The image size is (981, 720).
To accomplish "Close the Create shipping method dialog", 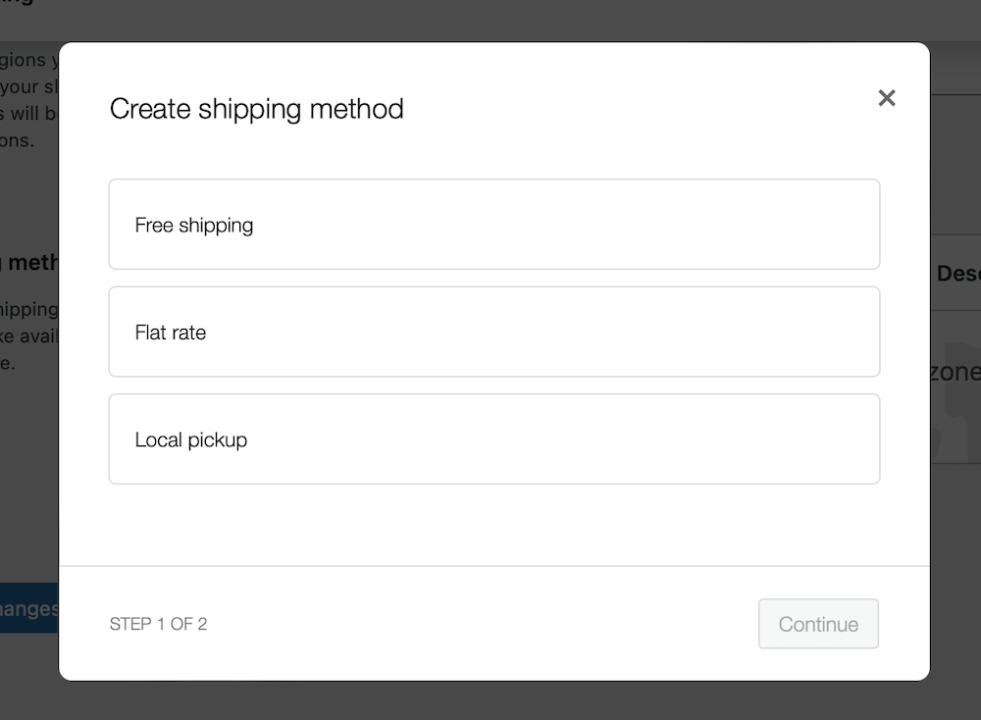I will [x=887, y=98].
